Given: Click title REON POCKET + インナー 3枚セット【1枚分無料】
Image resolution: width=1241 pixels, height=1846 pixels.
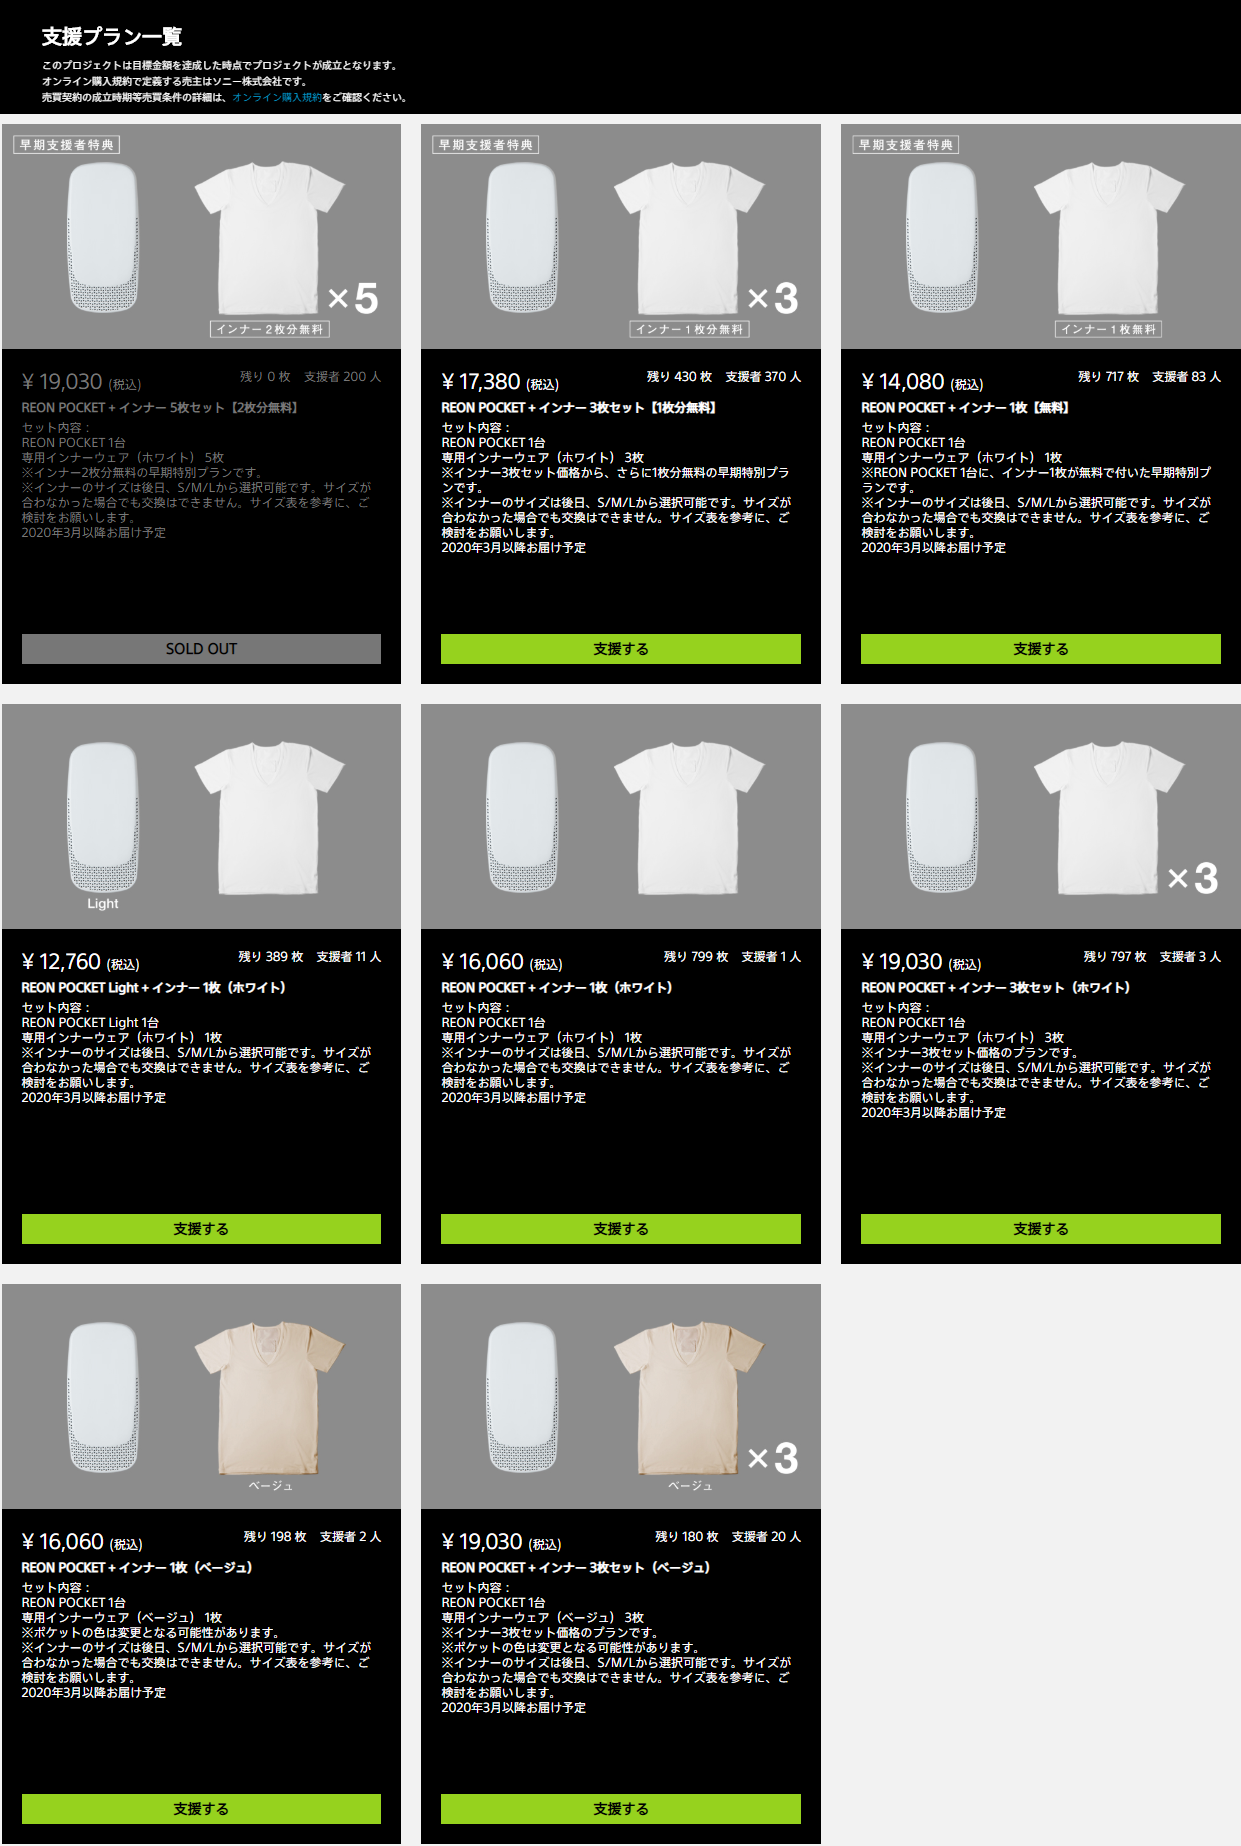Looking at the screenshot, I should point(579,408).
